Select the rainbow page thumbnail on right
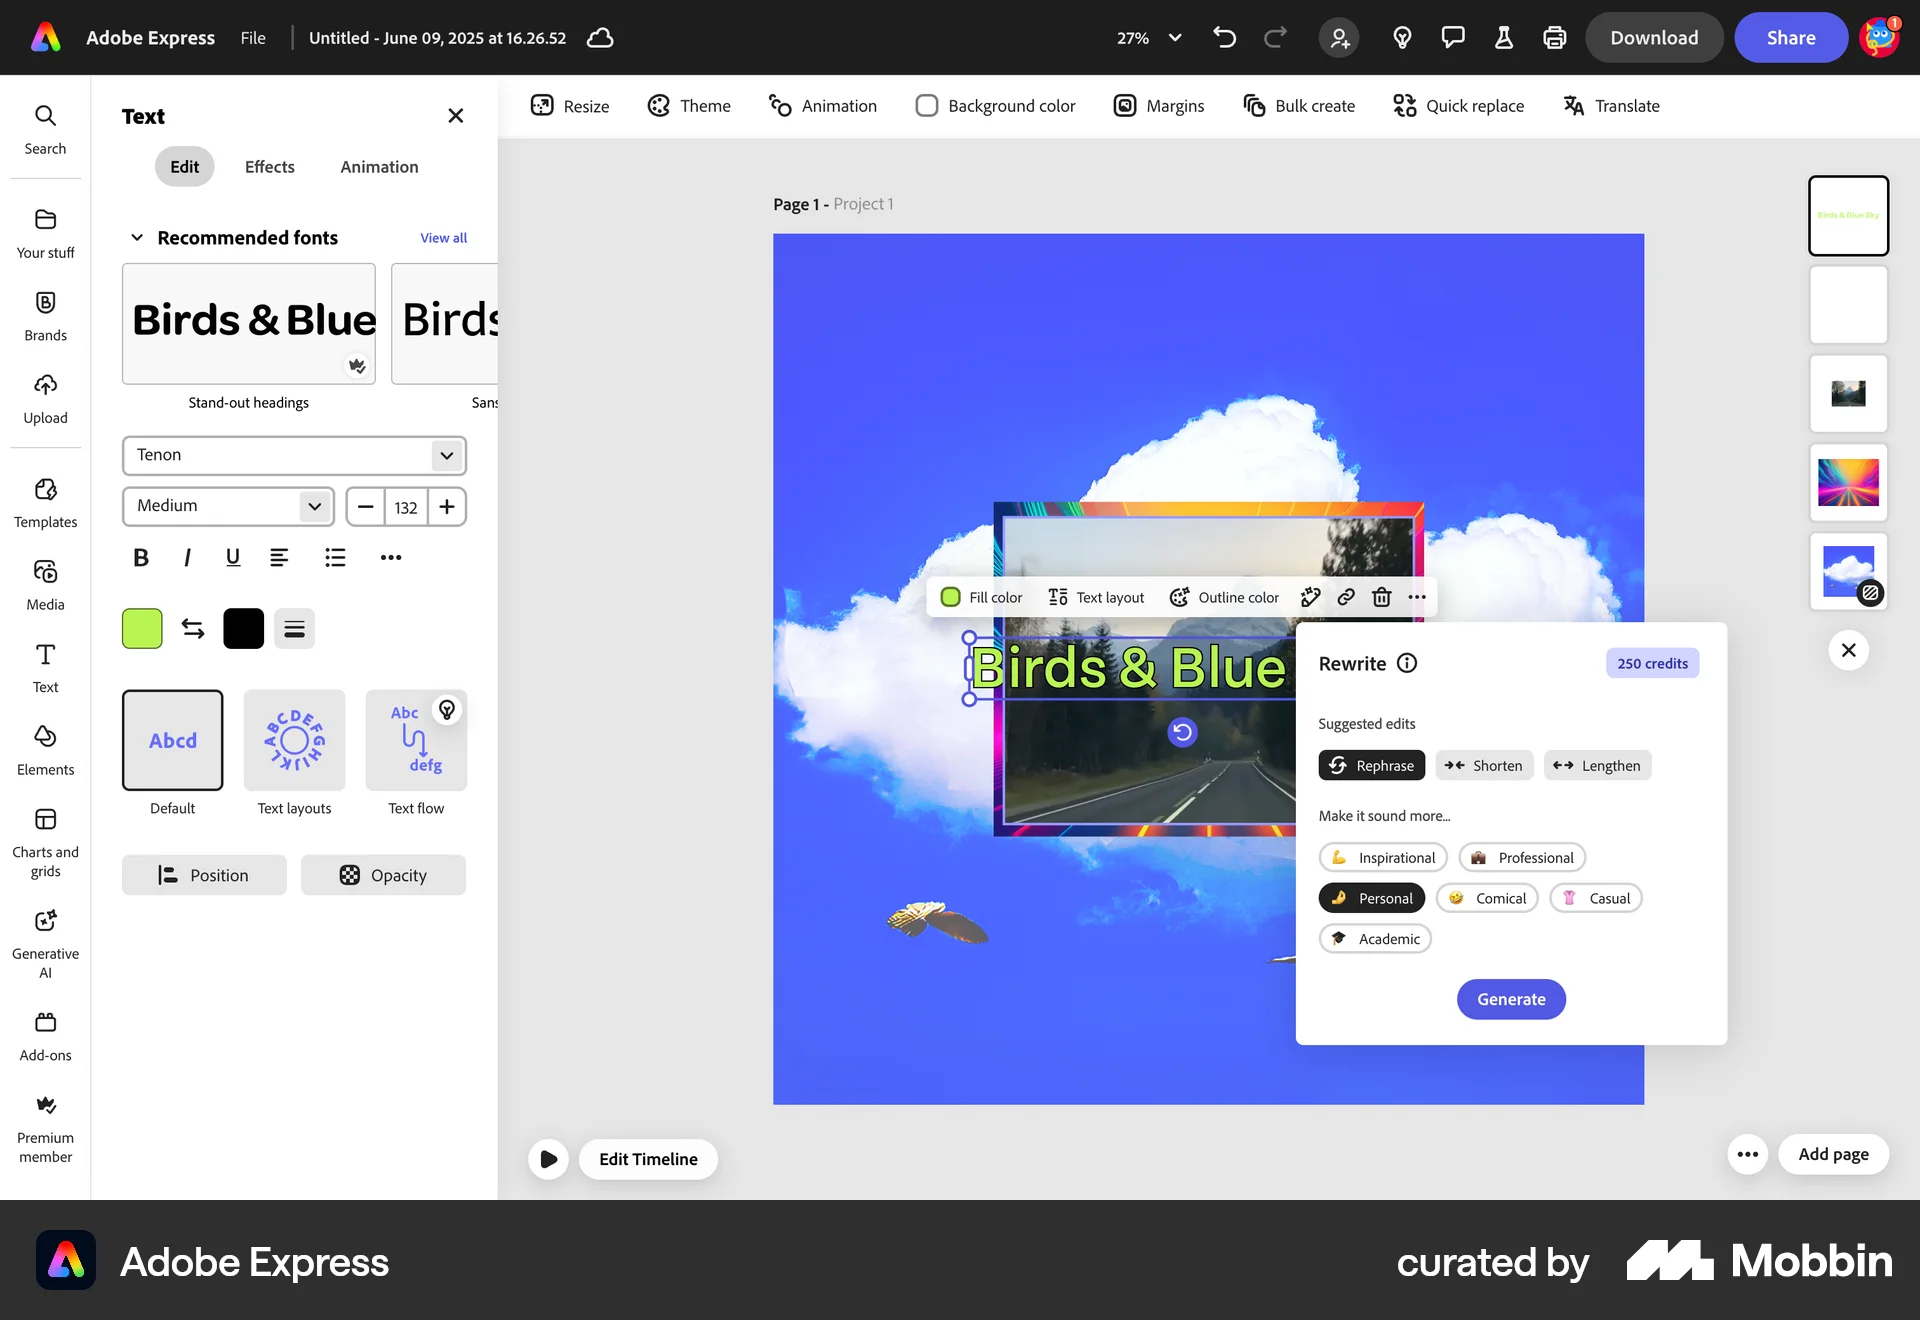Viewport: 1920px width, 1320px height. point(1847,483)
